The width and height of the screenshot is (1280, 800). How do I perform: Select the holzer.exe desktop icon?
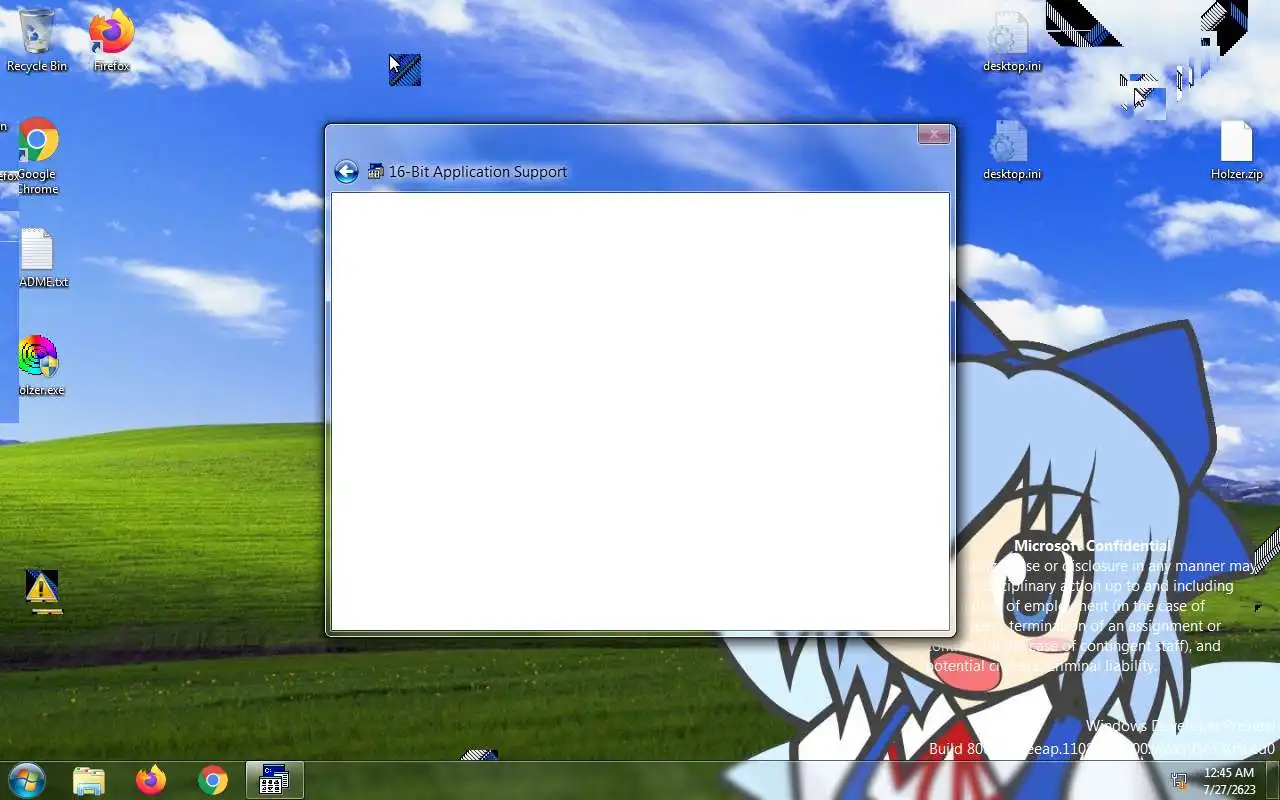pyautogui.click(x=38, y=365)
